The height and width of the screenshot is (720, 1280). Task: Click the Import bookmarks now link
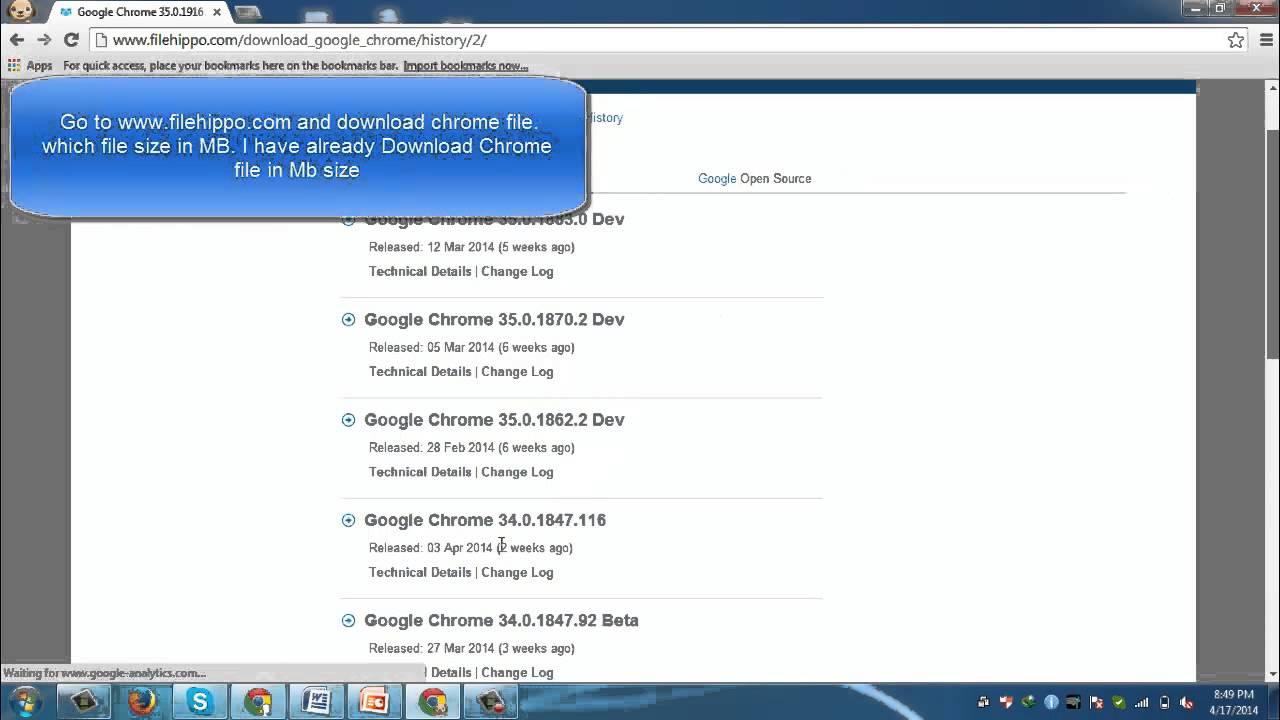coord(466,66)
